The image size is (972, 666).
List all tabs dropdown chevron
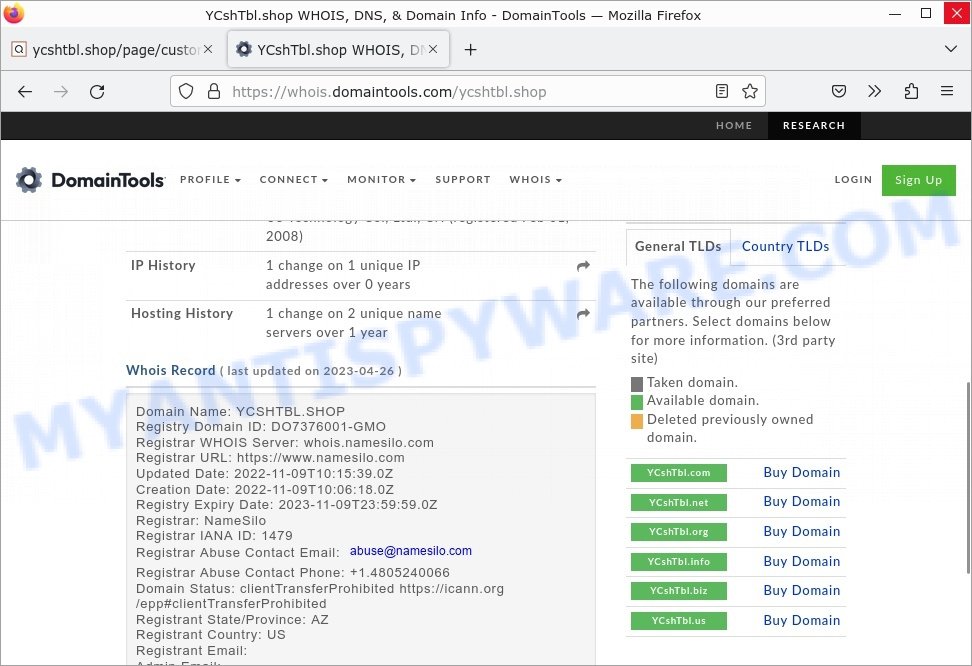950,49
